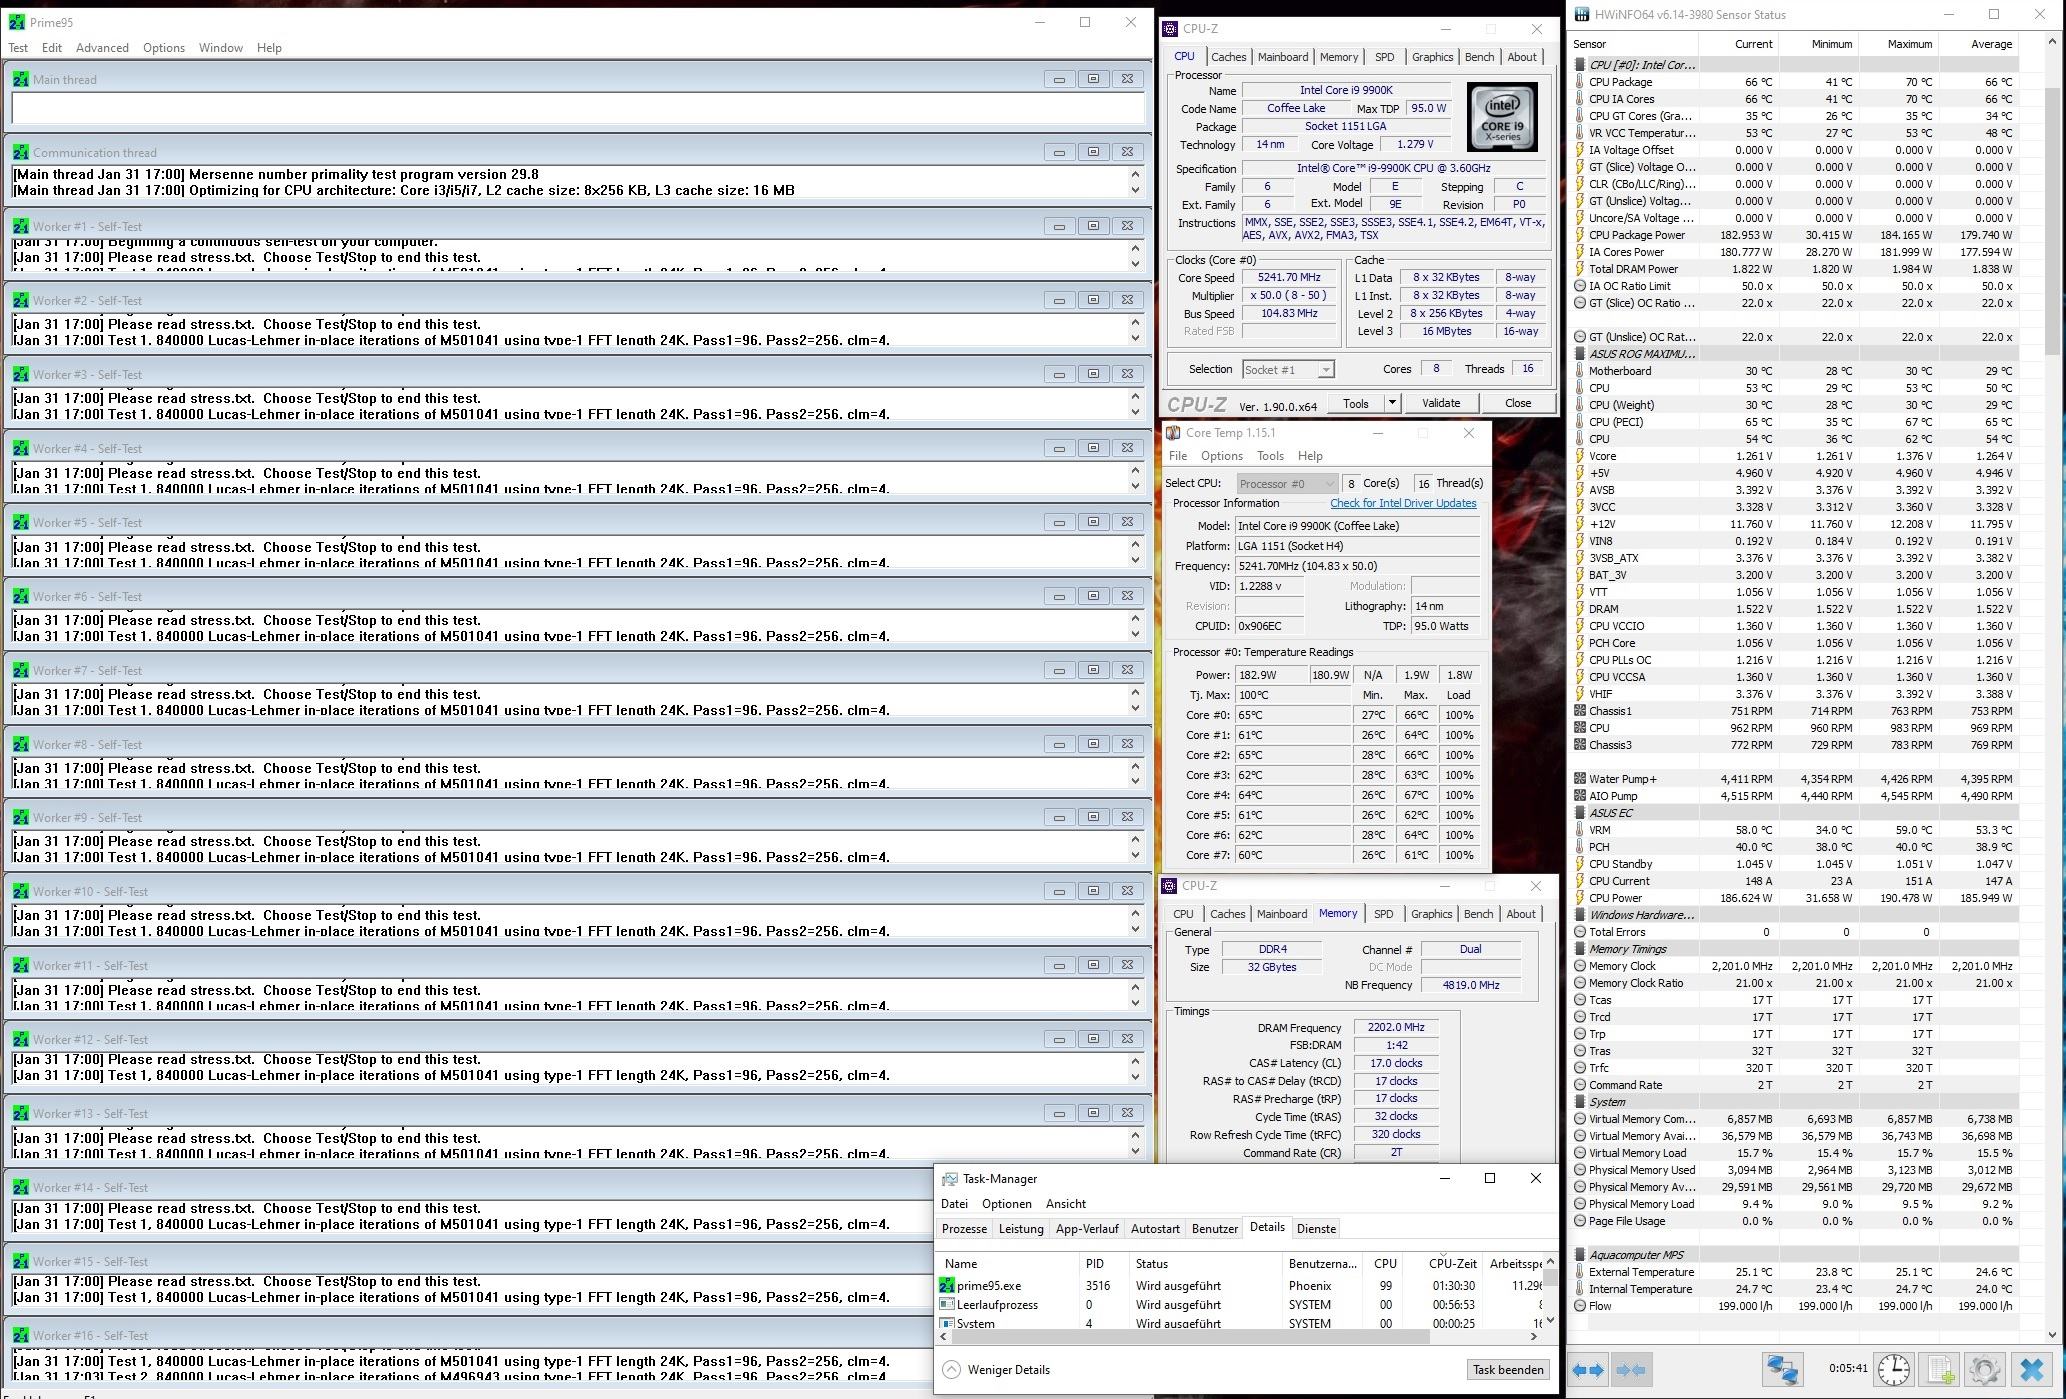The width and height of the screenshot is (2066, 1399).
Task: Open Task-Manager Ansicht menu
Action: point(1066,1204)
